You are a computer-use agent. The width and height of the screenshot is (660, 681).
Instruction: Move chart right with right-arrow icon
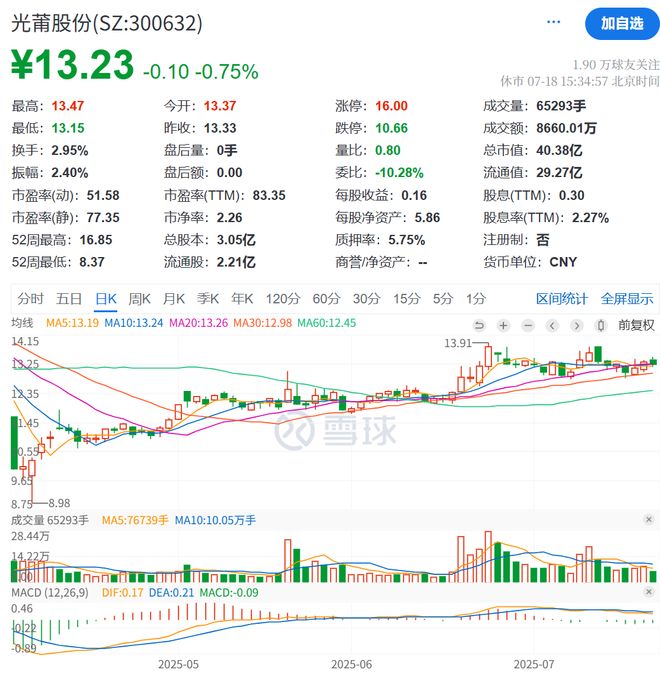(577, 325)
